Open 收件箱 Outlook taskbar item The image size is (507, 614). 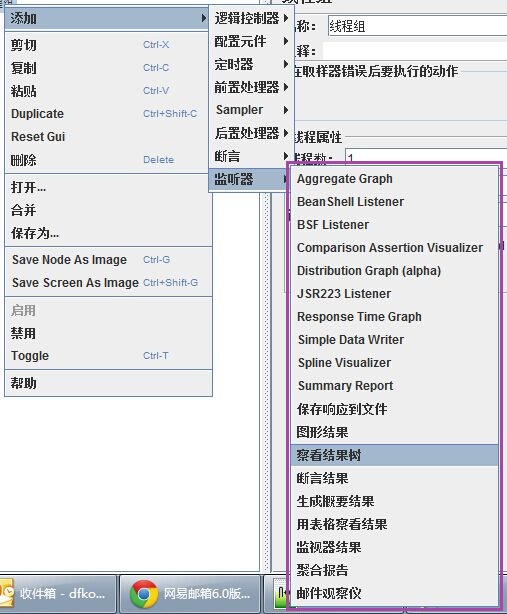(x=58, y=594)
